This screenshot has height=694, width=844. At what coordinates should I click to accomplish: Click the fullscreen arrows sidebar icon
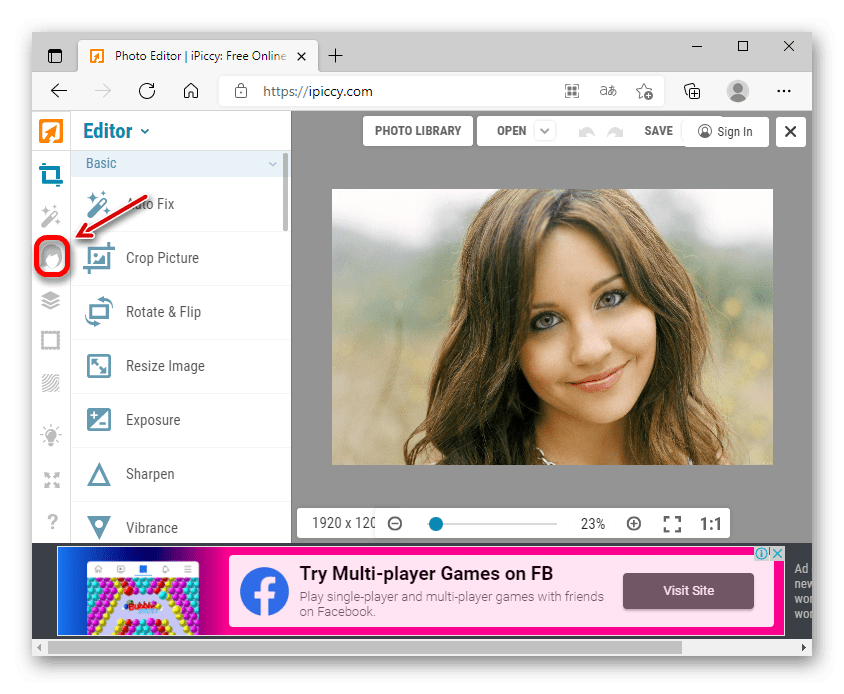[x=52, y=480]
